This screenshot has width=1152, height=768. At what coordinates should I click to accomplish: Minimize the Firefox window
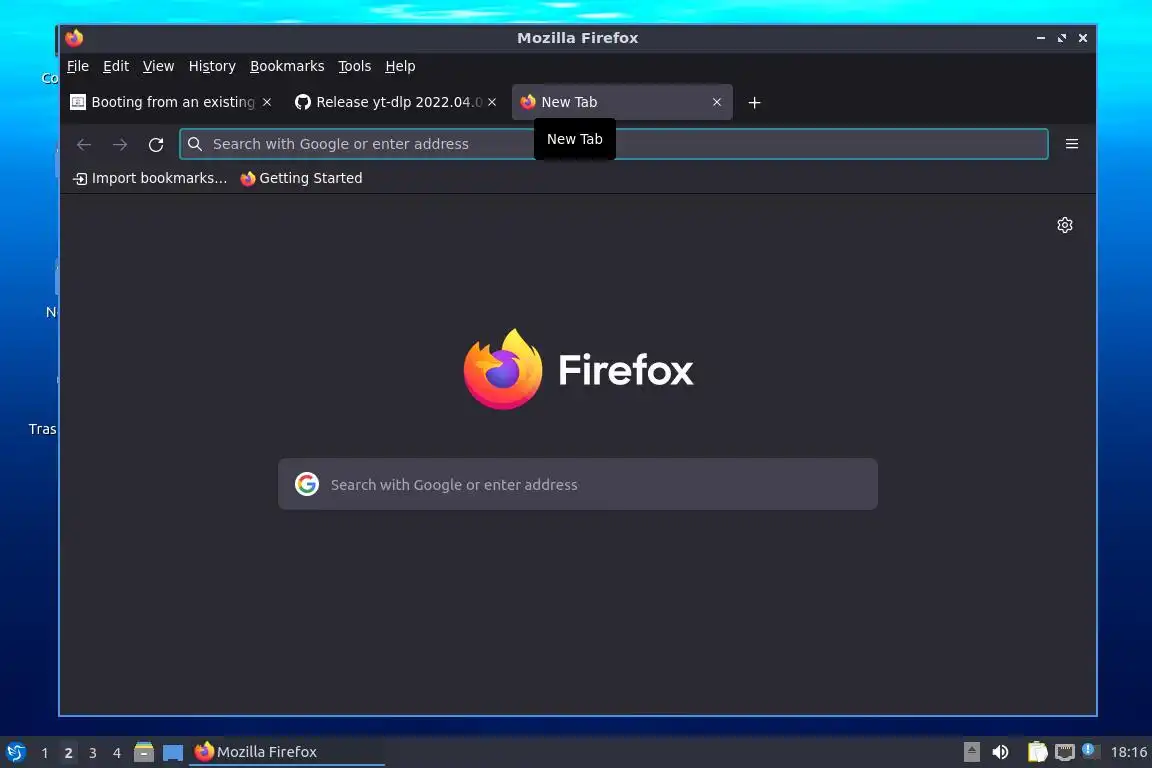tap(1041, 37)
